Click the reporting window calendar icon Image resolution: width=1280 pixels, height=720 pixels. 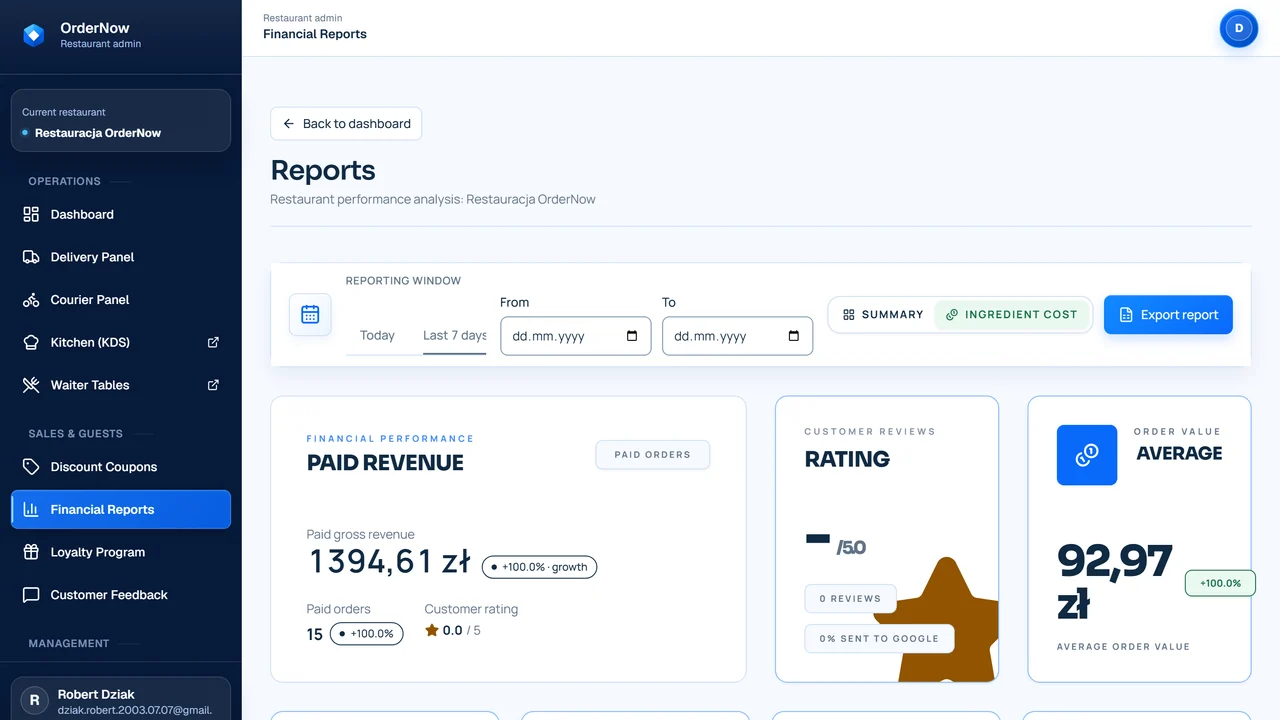pyautogui.click(x=310, y=314)
